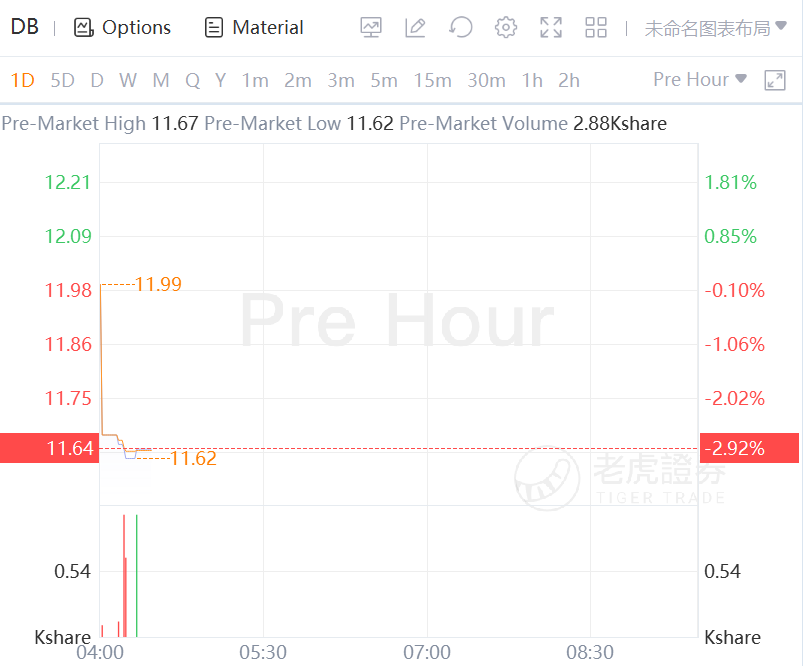Screen dimensions: 803x666
Task: Select the 30m interval button
Action: 486,80
